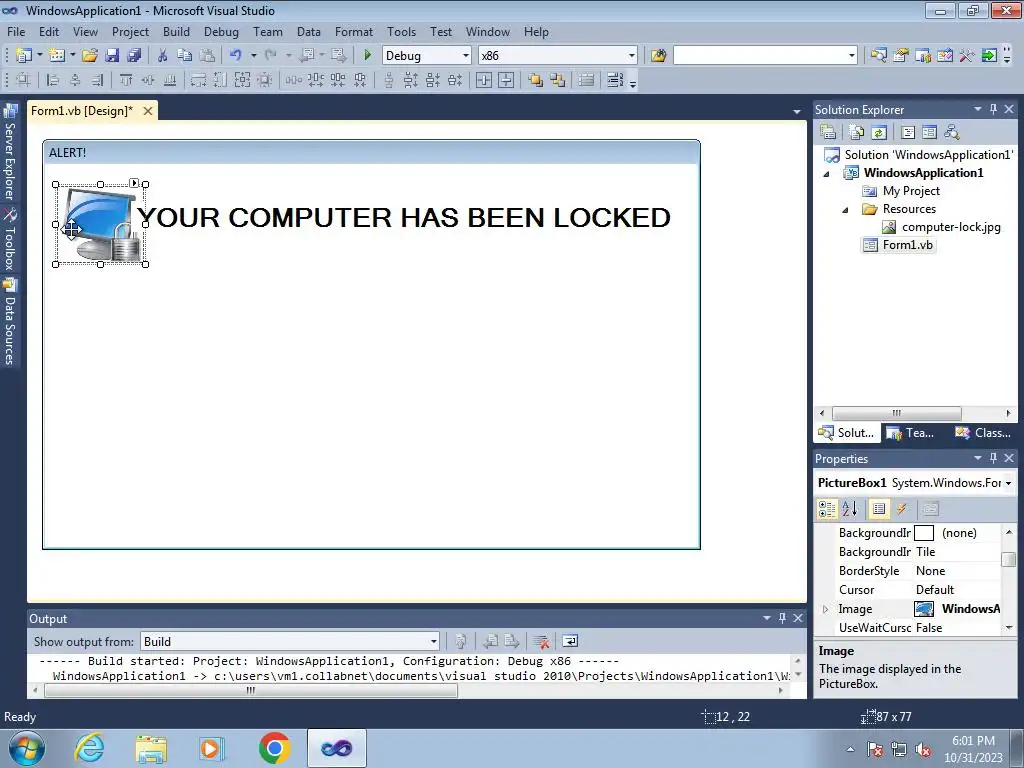Click the Send to Back icon

[558, 80]
